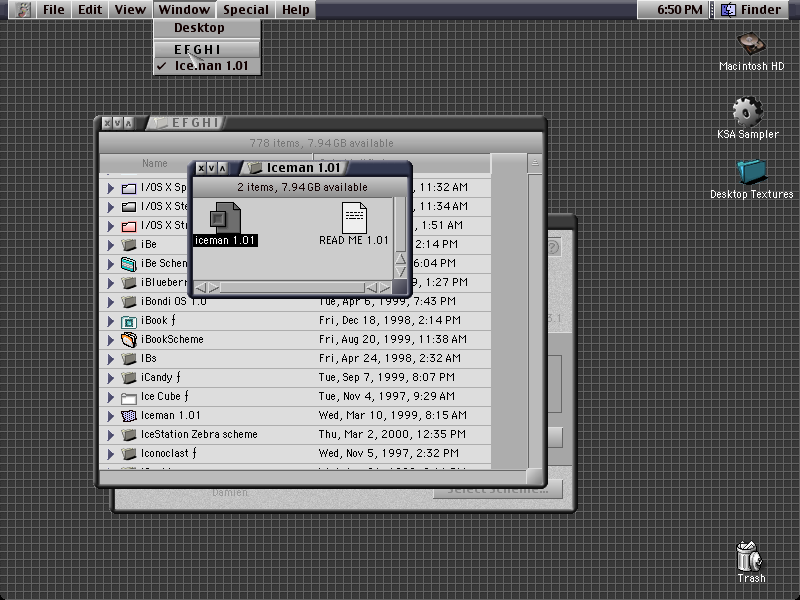Image resolution: width=800 pixels, height=600 pixels.
Task: Click the first I/OS X folder icon
Action: 129,188
